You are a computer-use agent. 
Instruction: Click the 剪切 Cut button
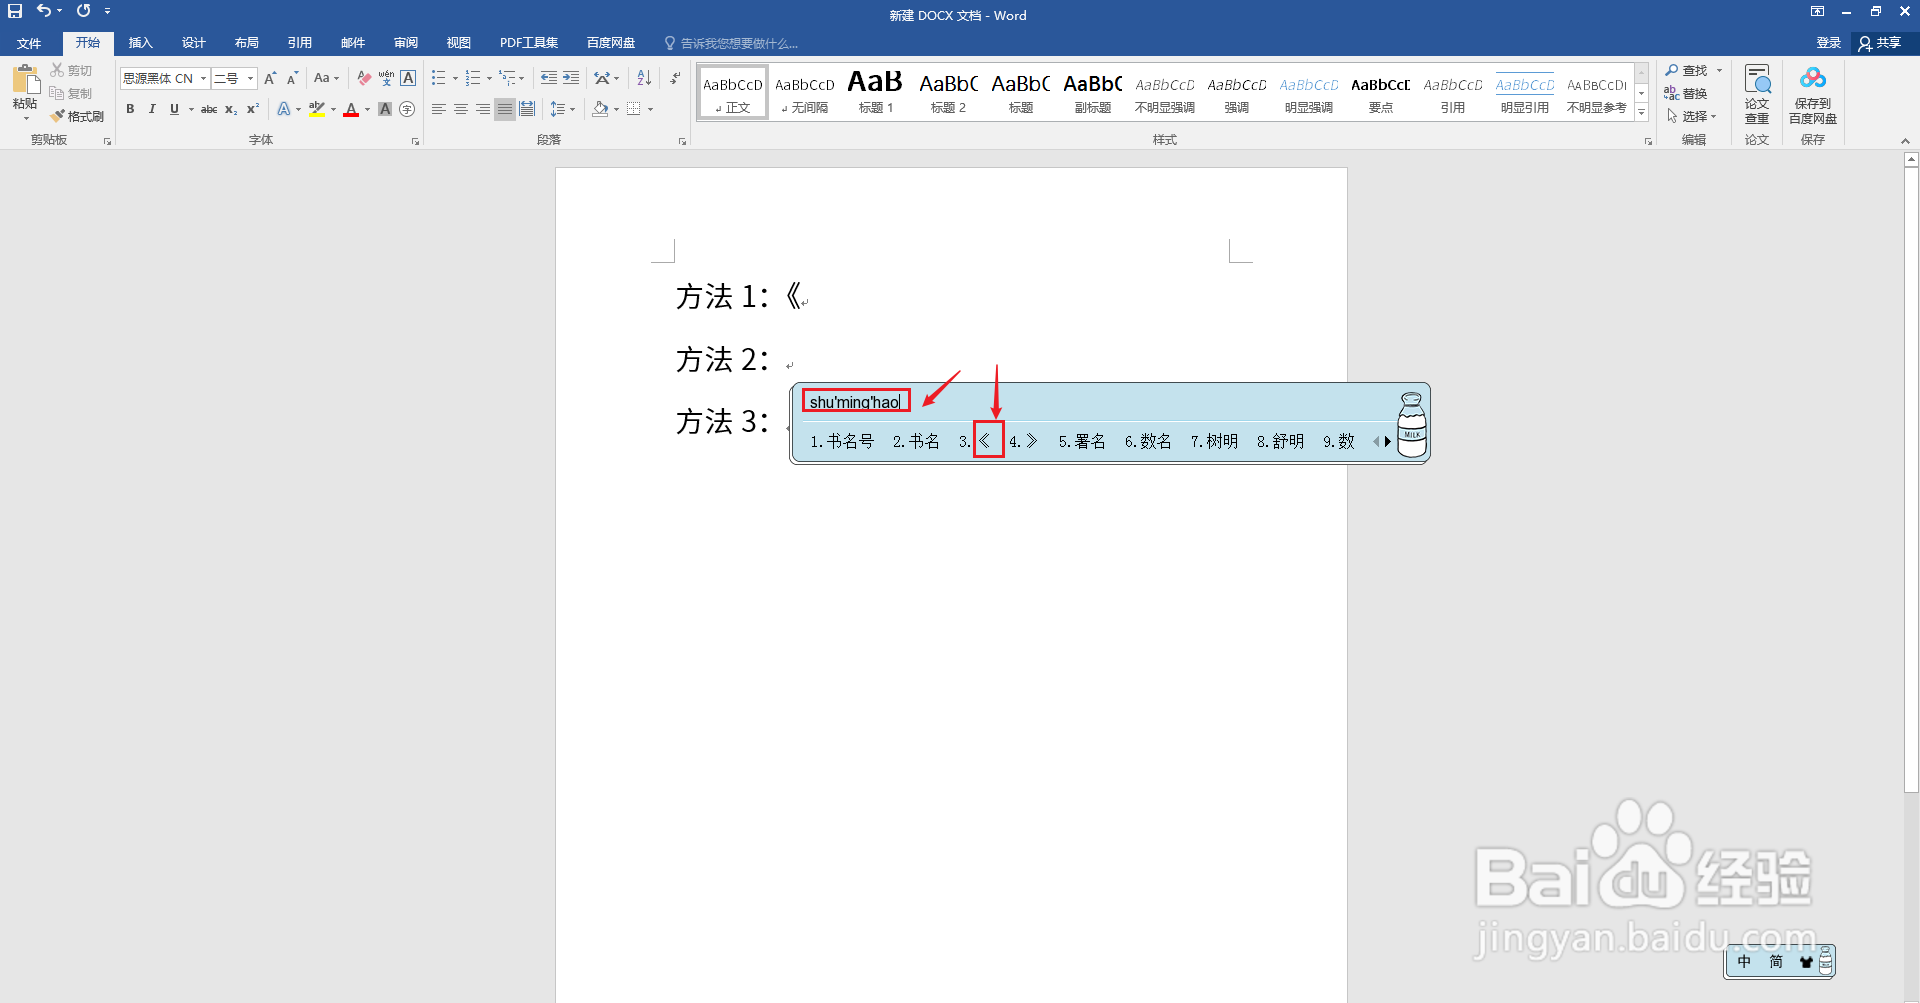[71, 70]
